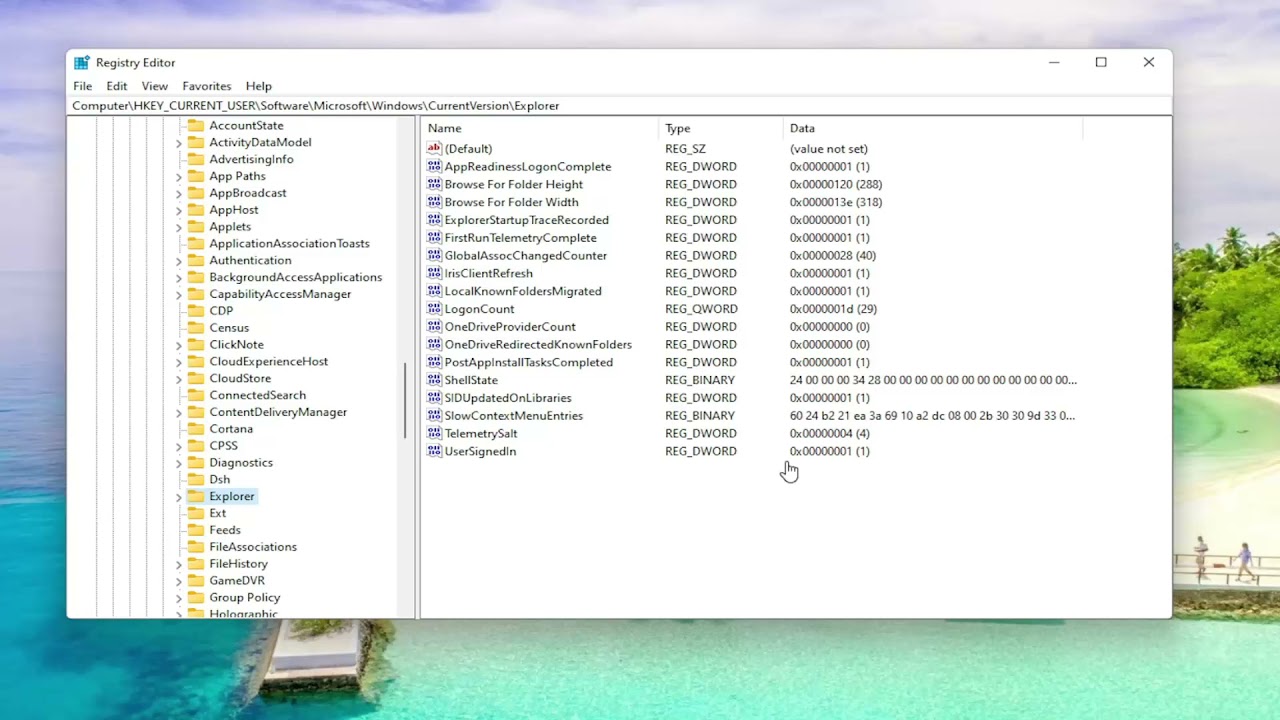Click the ExplorerStartupTraceRecorded value icon

(x=434, y=220)
